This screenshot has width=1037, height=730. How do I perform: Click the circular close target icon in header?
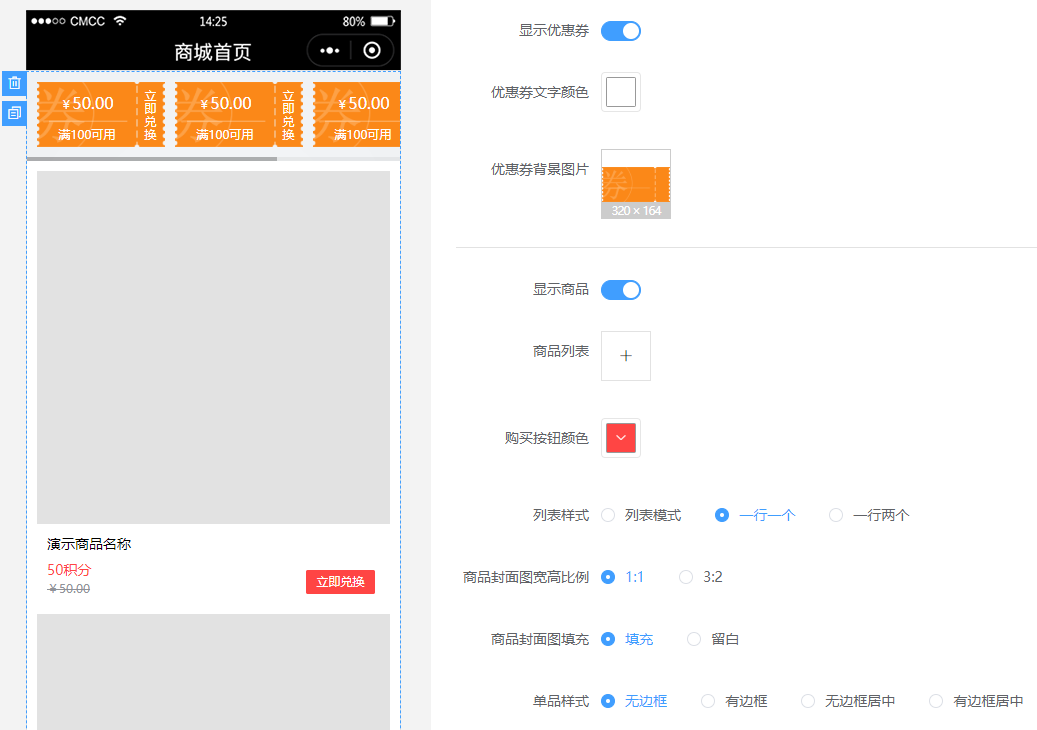point(372,50)
